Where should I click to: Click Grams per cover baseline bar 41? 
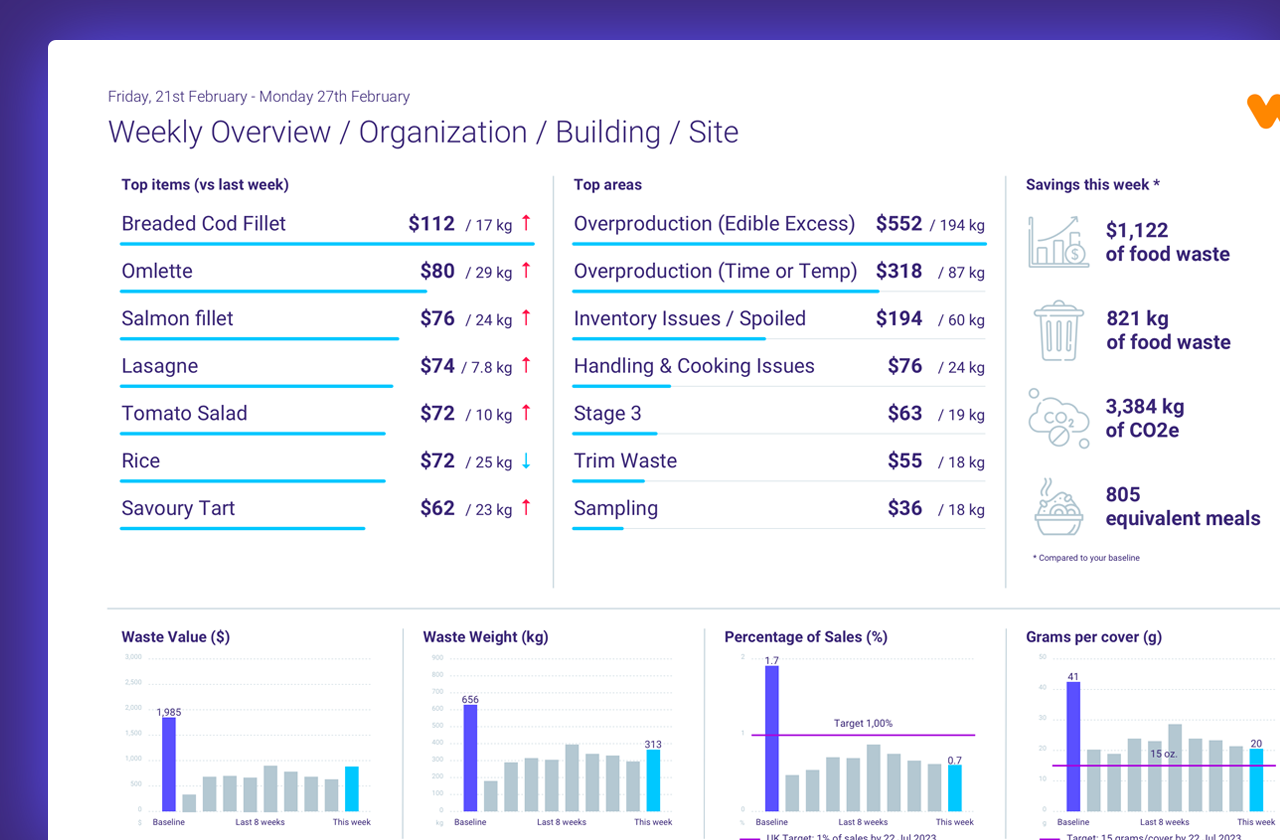point(1073,746)
